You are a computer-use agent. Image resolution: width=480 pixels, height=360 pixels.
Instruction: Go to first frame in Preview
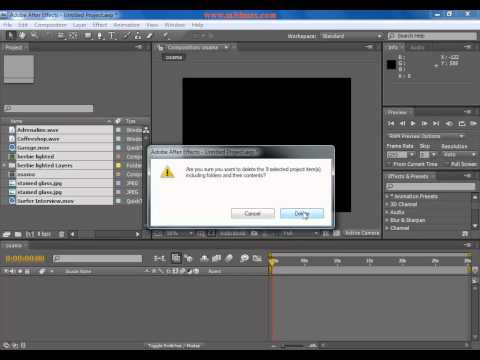(x=391, y=124)
